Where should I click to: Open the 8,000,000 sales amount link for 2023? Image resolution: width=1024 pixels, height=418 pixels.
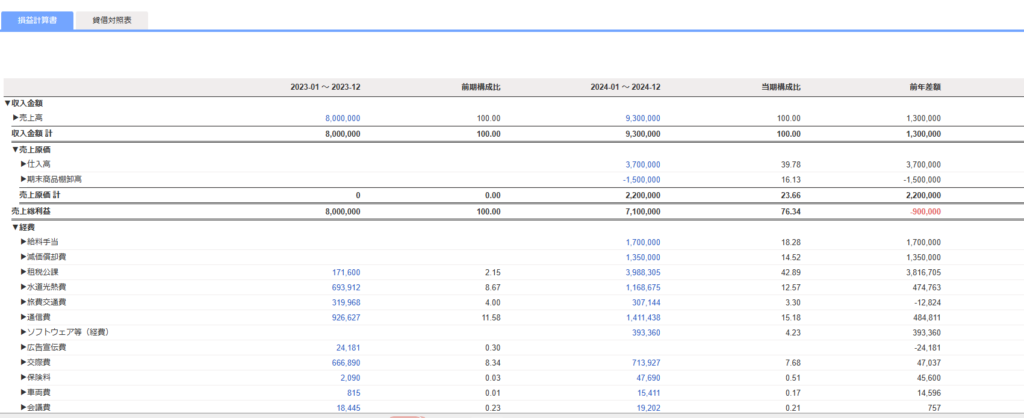(x=342, y=118)
